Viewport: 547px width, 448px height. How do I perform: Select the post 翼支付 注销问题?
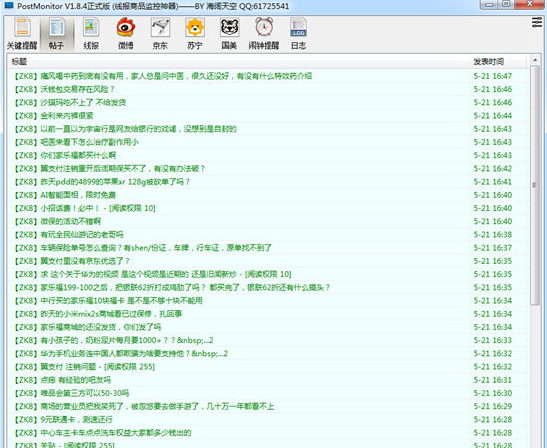pyautogui.click(x=84, y=367)
